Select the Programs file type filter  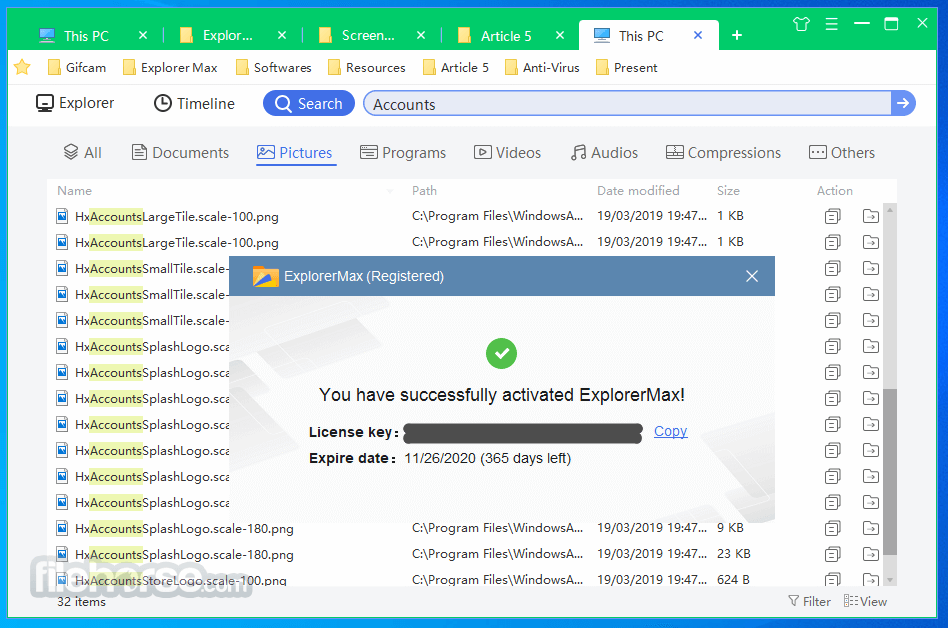(403, 153)
